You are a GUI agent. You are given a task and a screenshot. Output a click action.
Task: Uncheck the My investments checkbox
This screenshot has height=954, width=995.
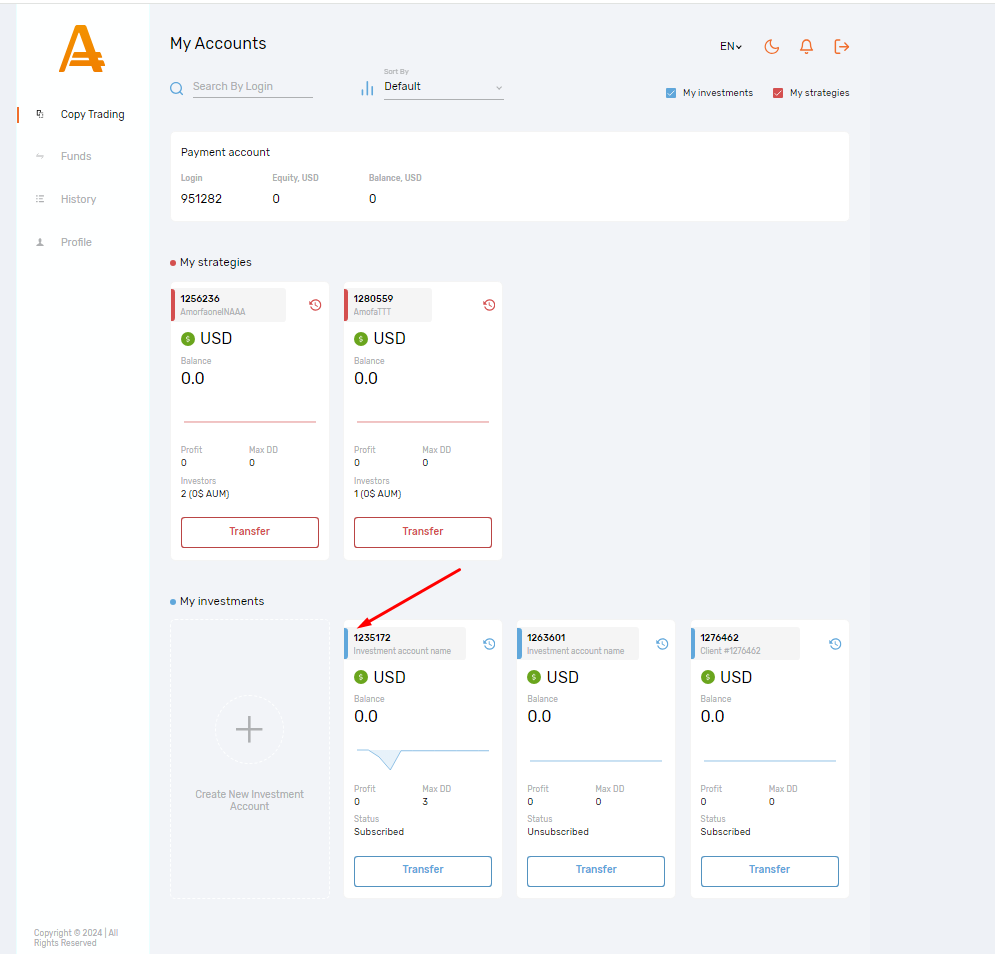coord(671,93)
